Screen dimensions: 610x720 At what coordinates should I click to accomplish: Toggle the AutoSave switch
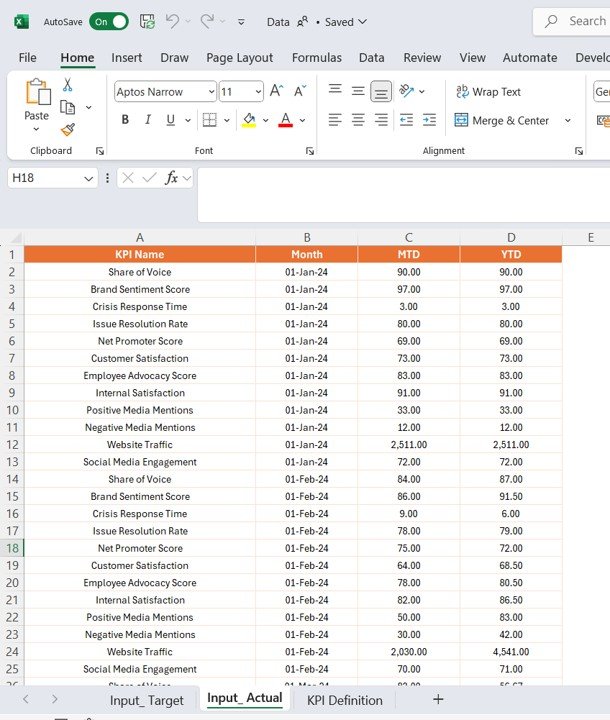pyautogui.click(x=108, y=21)
